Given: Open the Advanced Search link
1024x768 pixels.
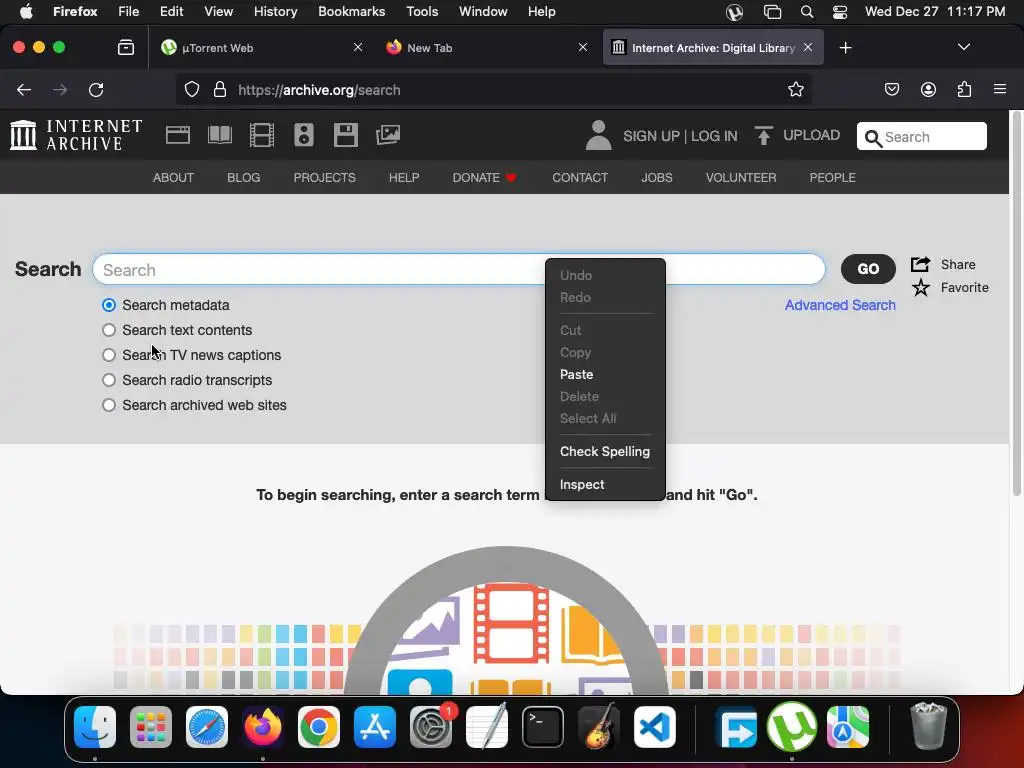Looking at the screenshot, I should click(840, 305).
